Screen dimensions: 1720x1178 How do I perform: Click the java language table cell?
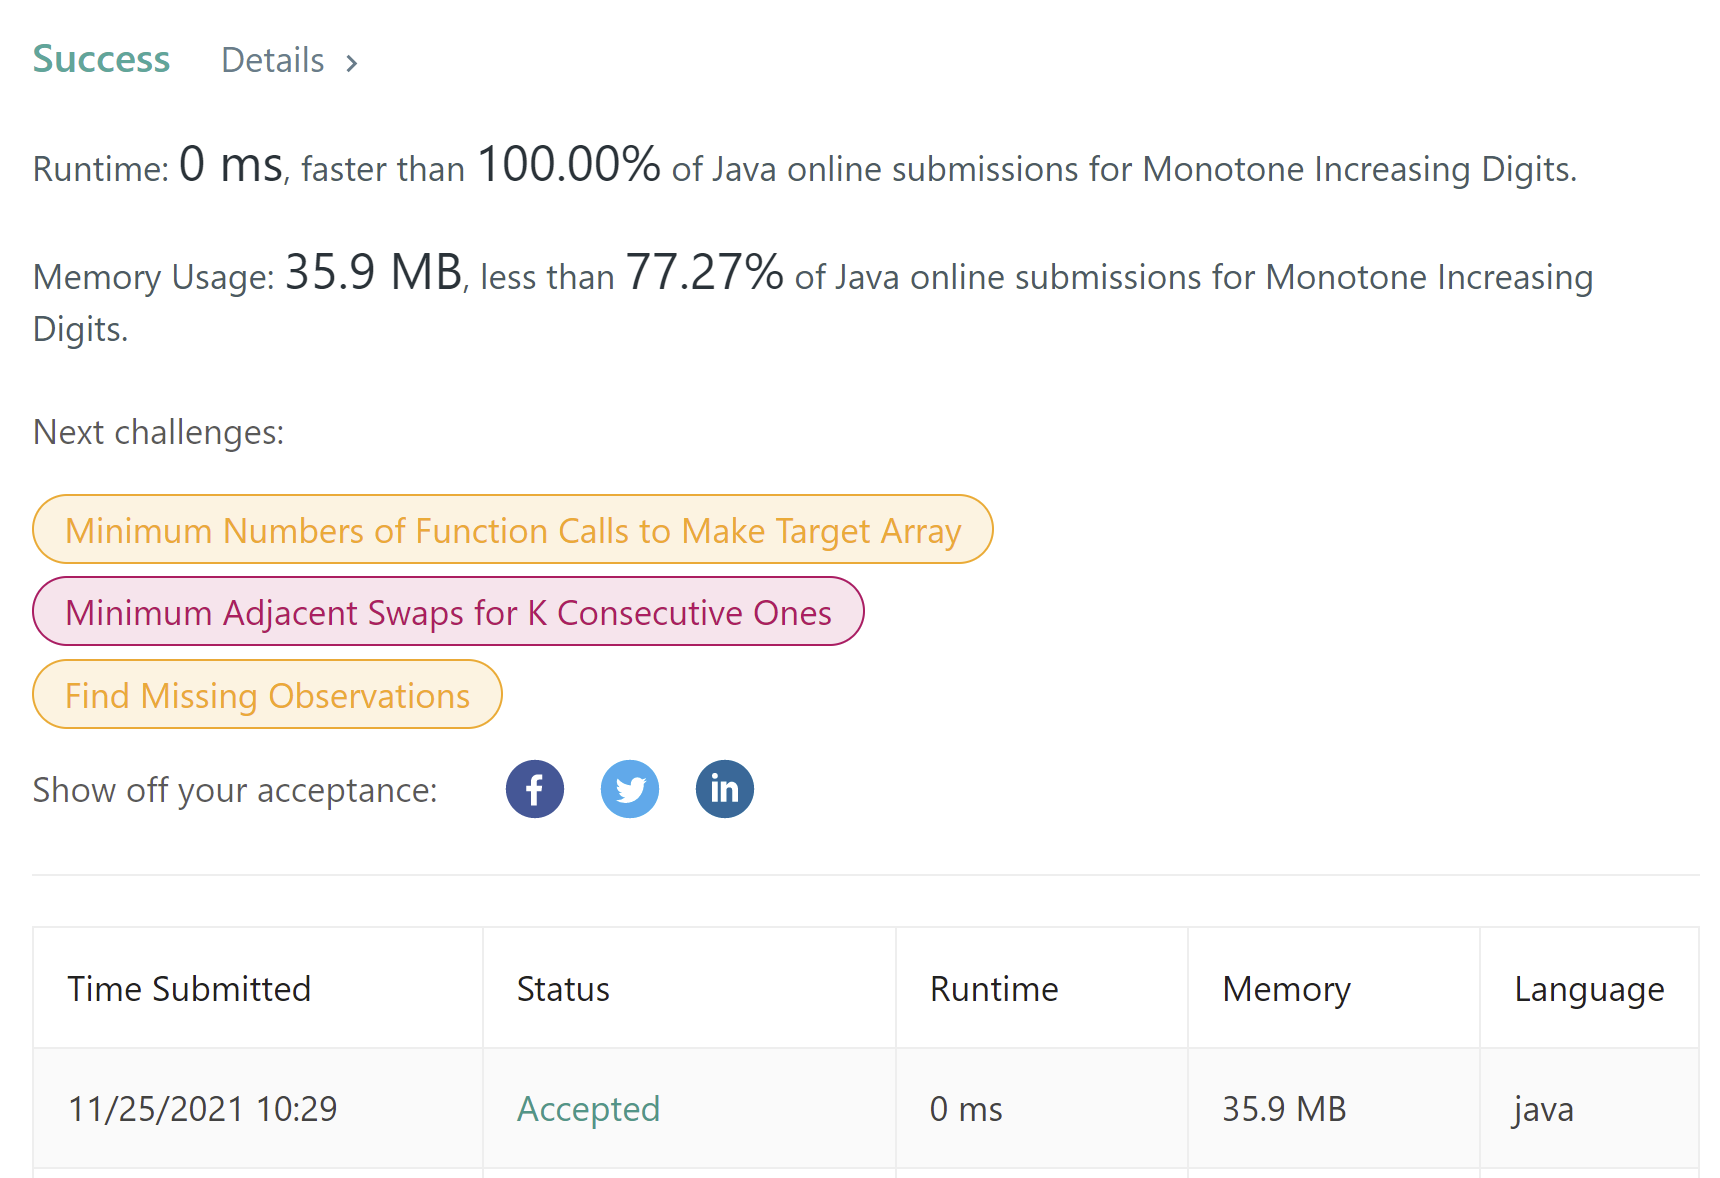pyautogui.click(x=1543, y=1109)
